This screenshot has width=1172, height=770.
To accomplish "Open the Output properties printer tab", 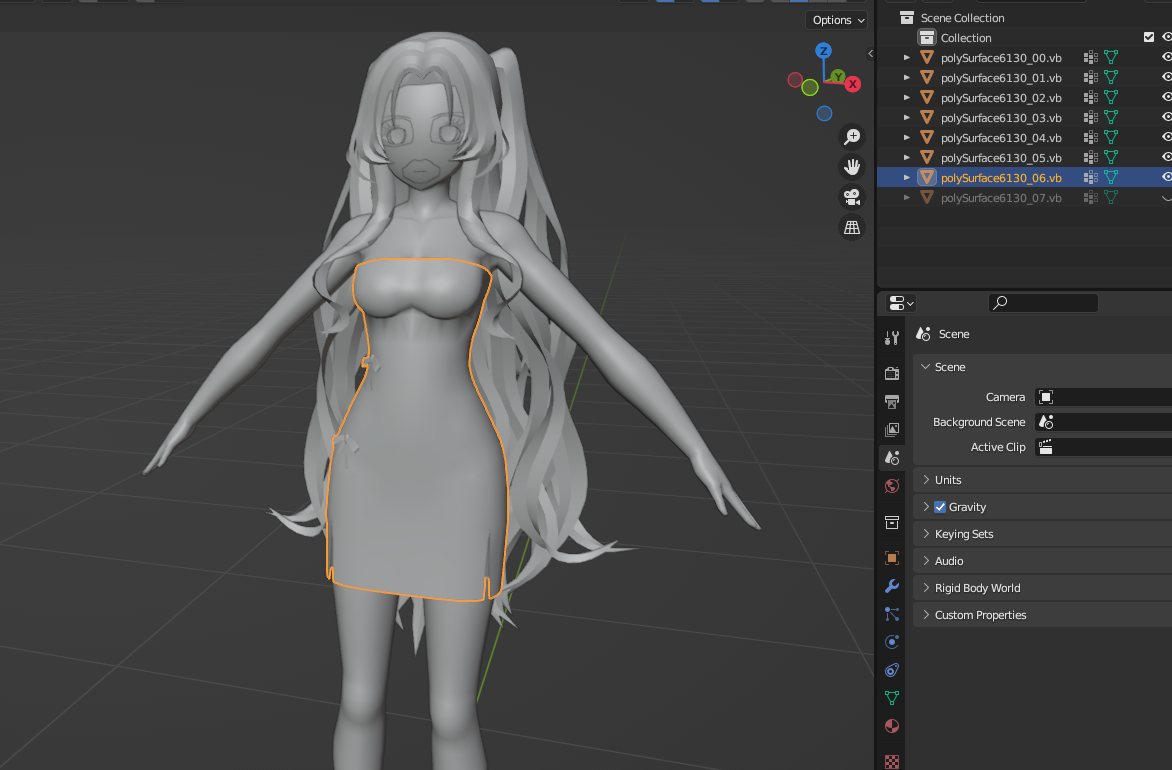I will click(892, 401).
